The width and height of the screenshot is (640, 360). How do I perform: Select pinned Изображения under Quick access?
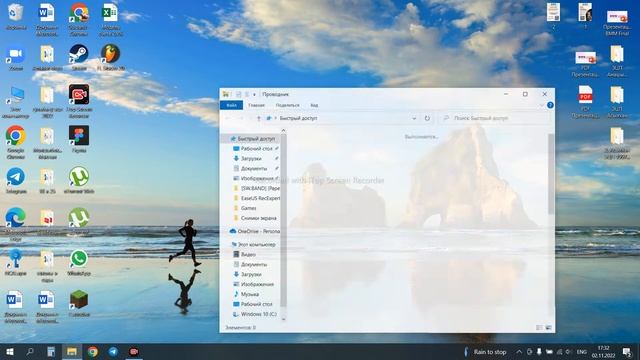(256, 178)
